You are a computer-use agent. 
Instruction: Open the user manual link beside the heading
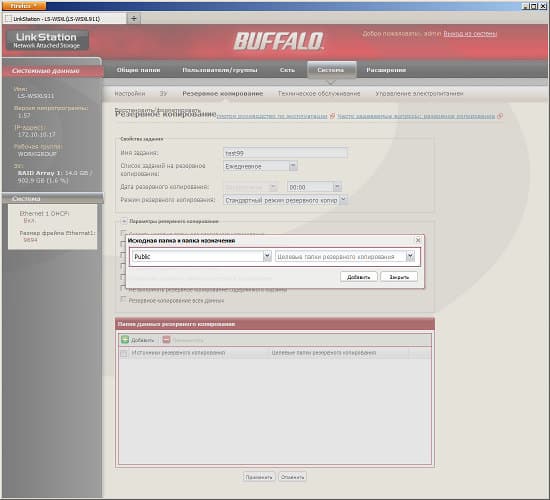(272, 116)
